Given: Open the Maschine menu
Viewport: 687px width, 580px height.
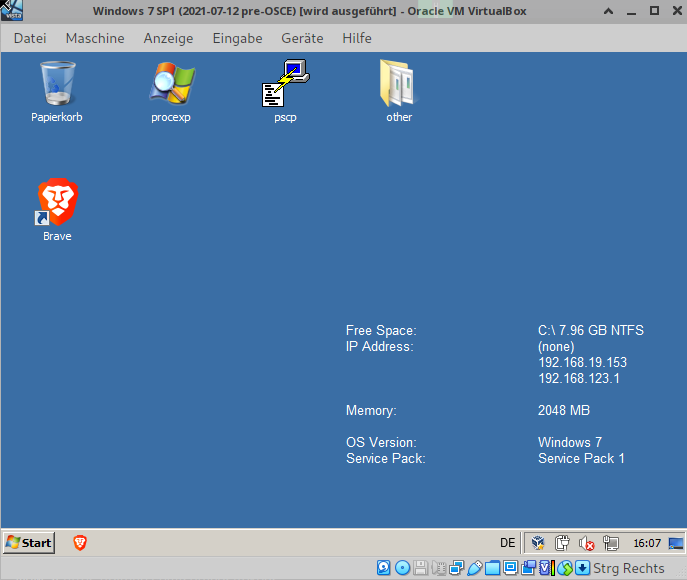Looking at the screenshot, I should (x=95, y=38).
